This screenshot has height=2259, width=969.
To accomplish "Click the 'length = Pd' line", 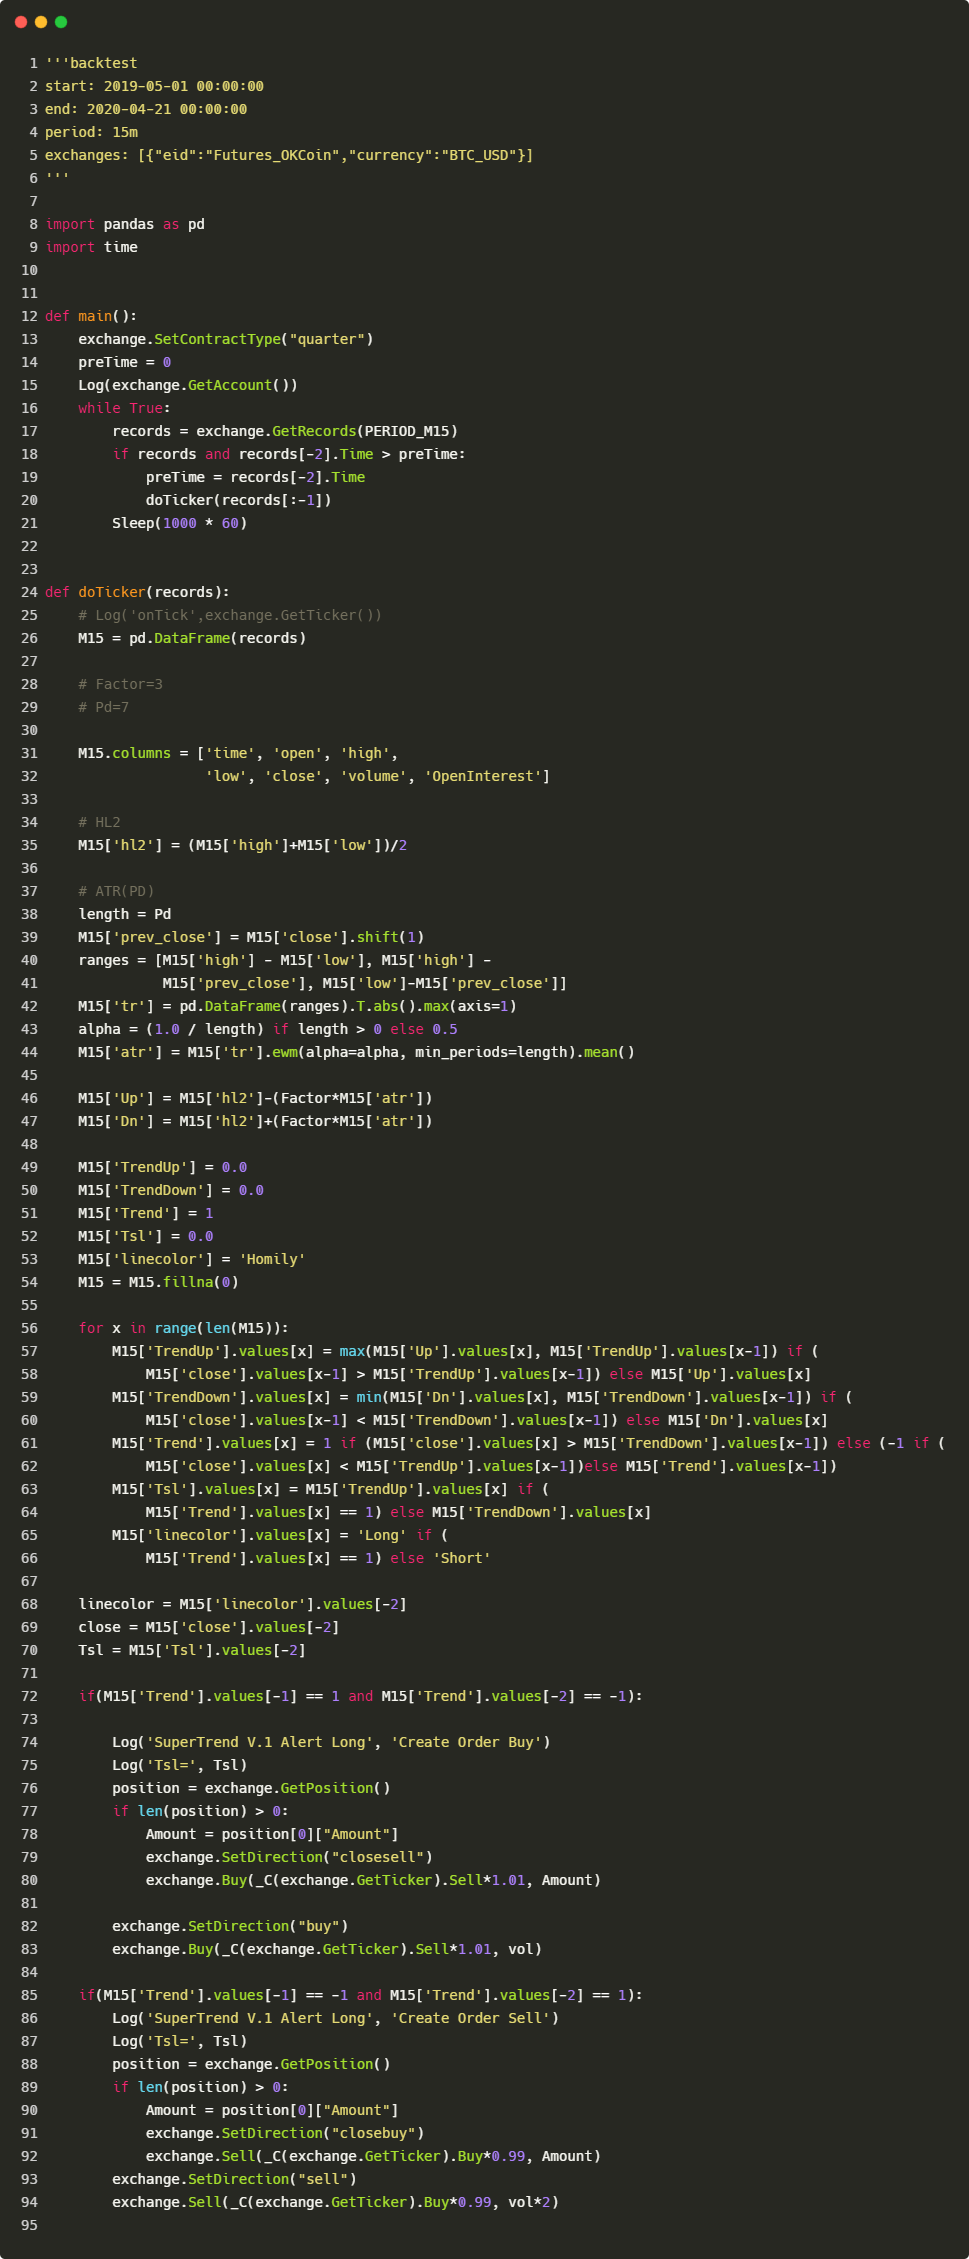I will tap(125, 914).
